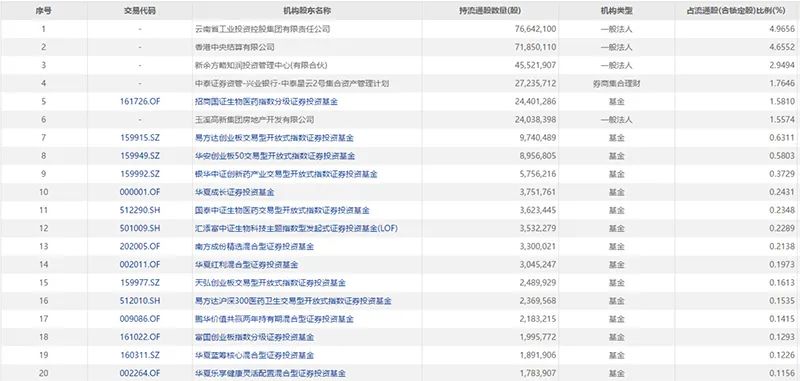Open 易方达沪深300医药卫生交易型开放式指数证券投资基金 link

pos(294,301)
